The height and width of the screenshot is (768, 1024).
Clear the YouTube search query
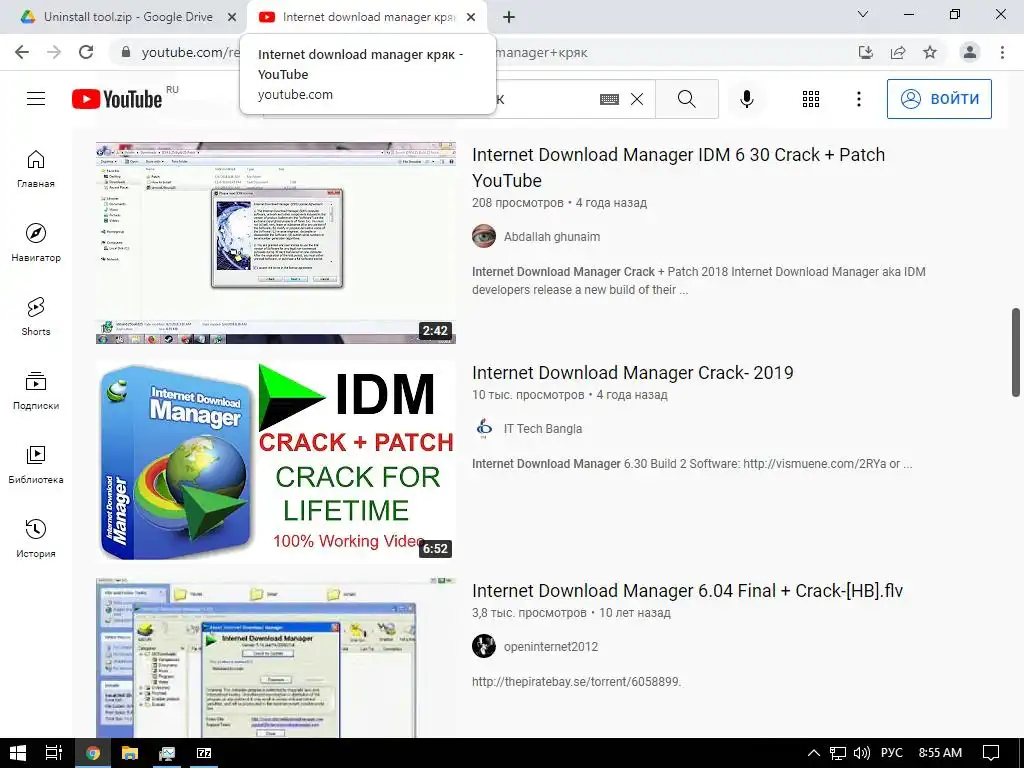coord(637,99)
